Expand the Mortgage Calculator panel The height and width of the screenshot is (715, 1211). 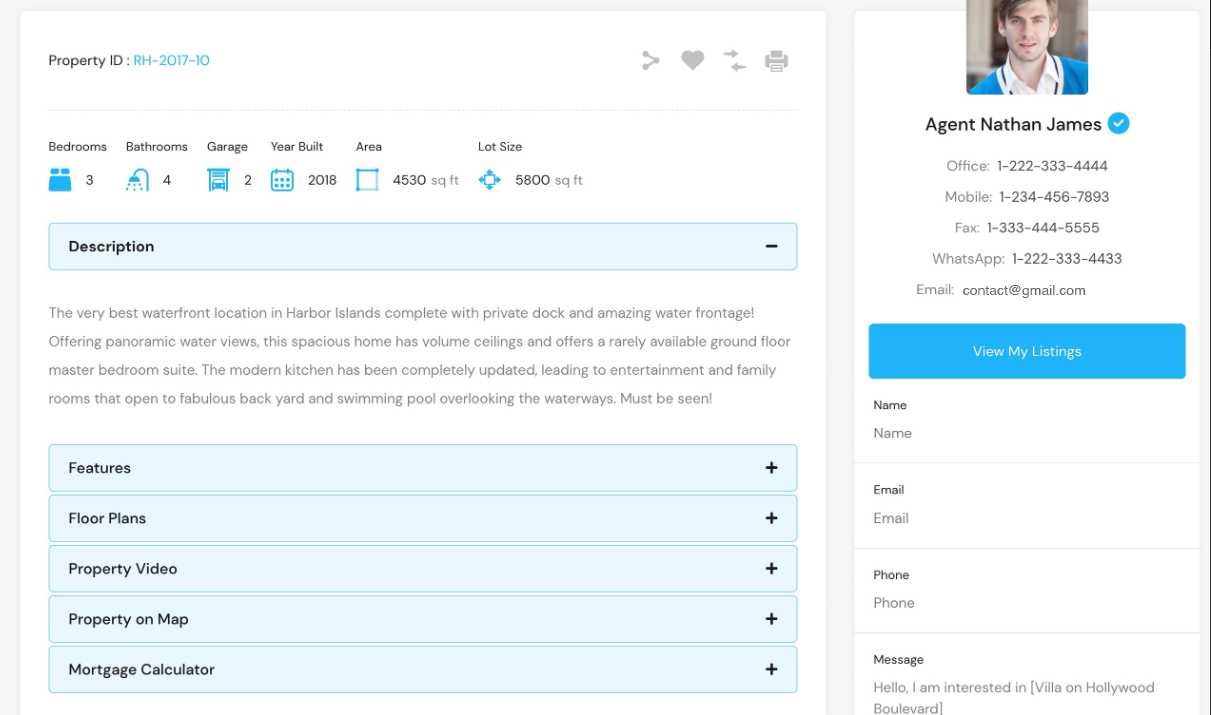pyautogui.click(x=771, y=670)
